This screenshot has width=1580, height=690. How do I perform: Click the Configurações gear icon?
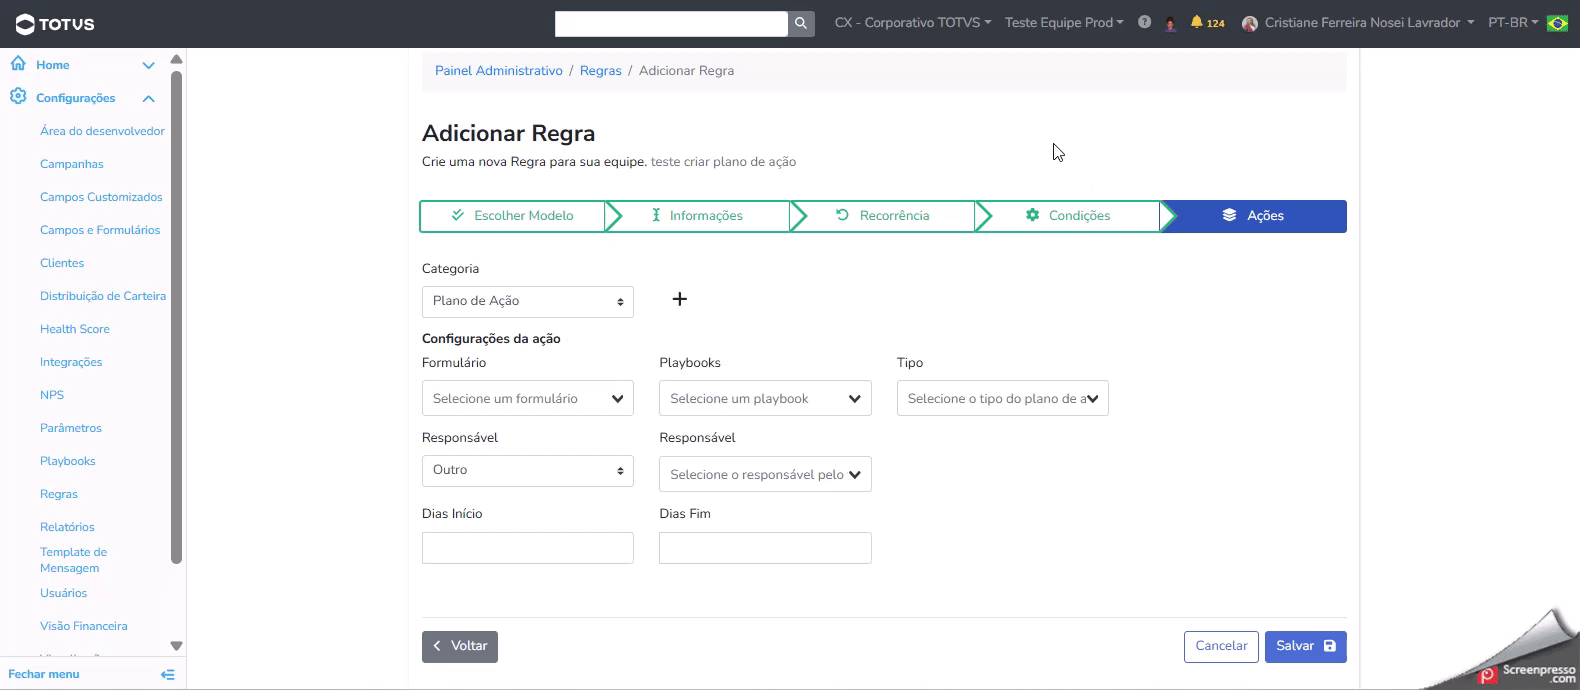18,97
